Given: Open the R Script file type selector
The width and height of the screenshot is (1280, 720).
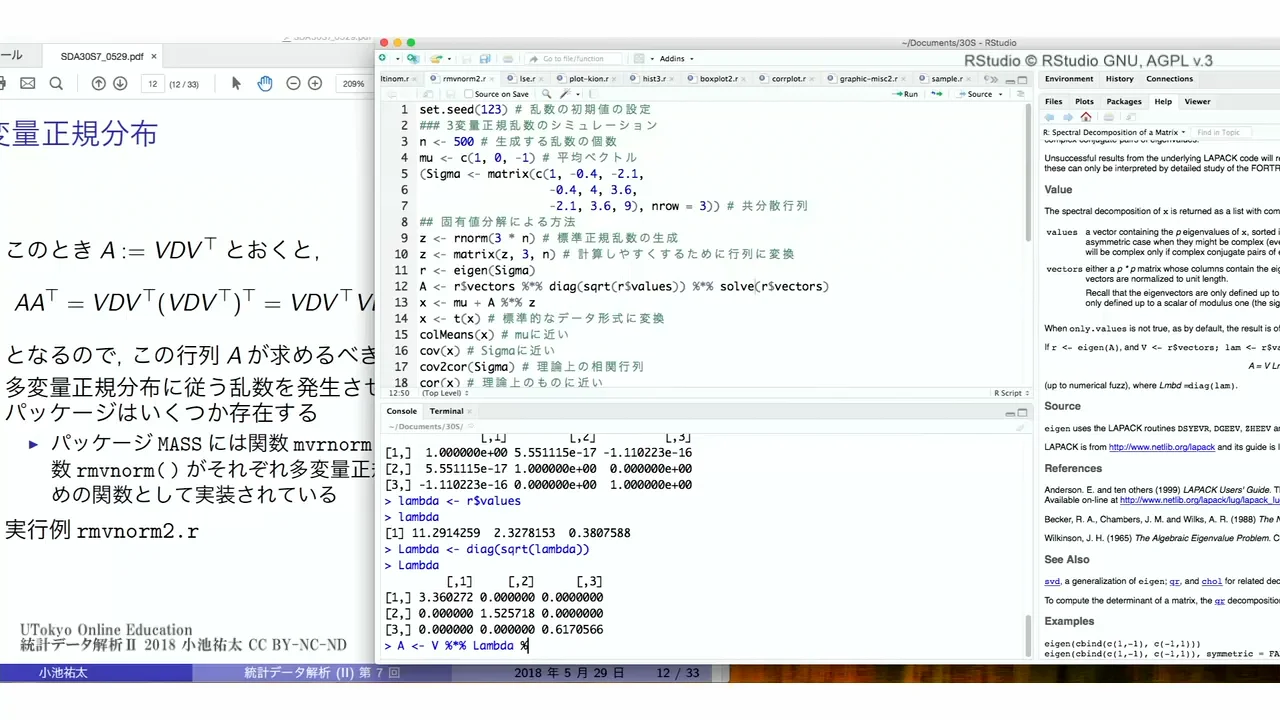Looking at the screenshot, I should (1010, 393).
